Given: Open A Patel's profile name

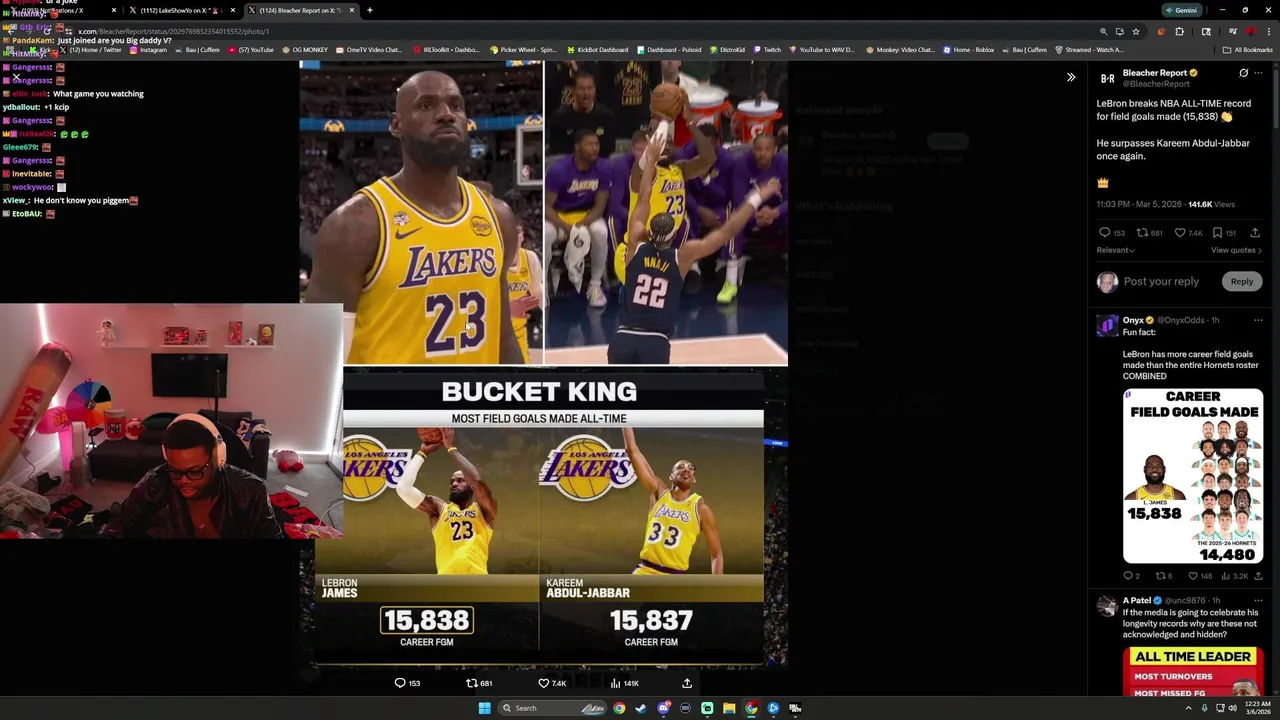Looking at the screenshot, I should [1136, 600].
